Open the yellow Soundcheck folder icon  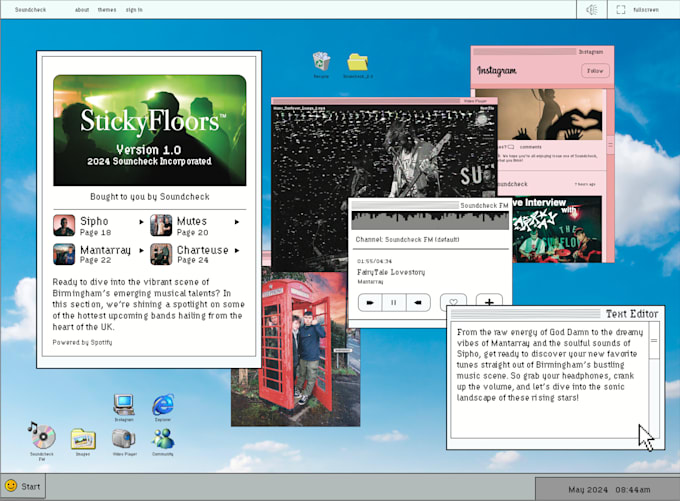coord(358,62)
